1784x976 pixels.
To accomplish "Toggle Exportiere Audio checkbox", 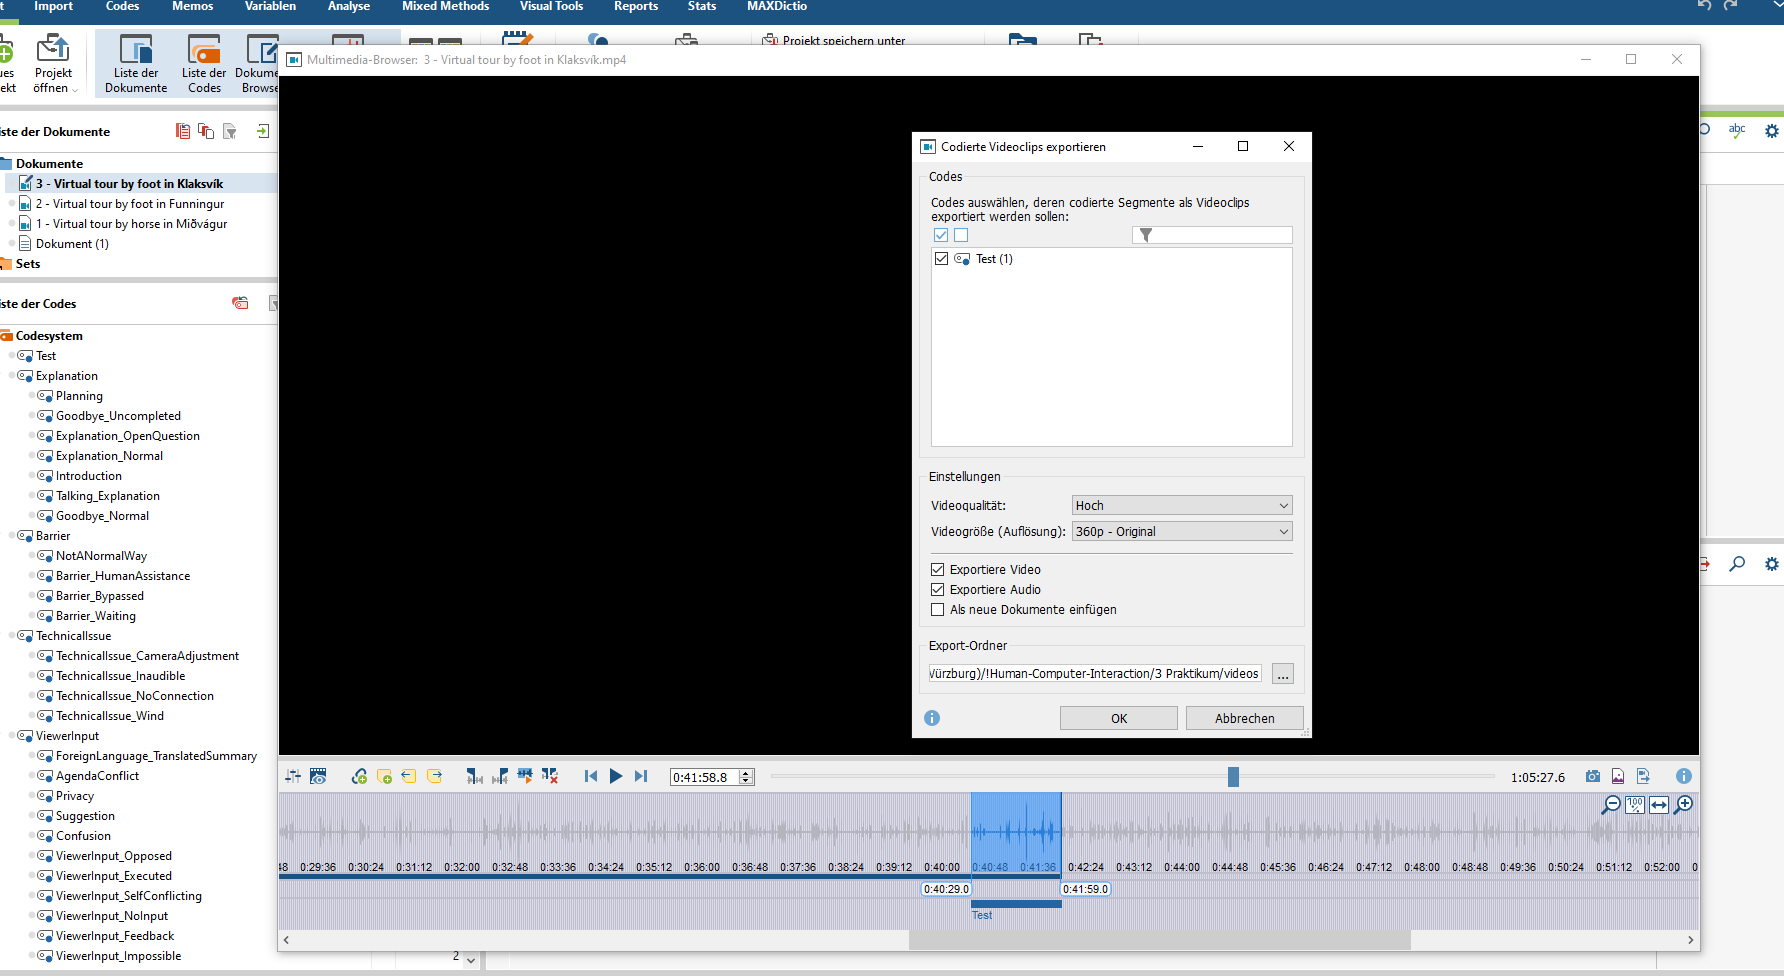I will click(938, 589).
